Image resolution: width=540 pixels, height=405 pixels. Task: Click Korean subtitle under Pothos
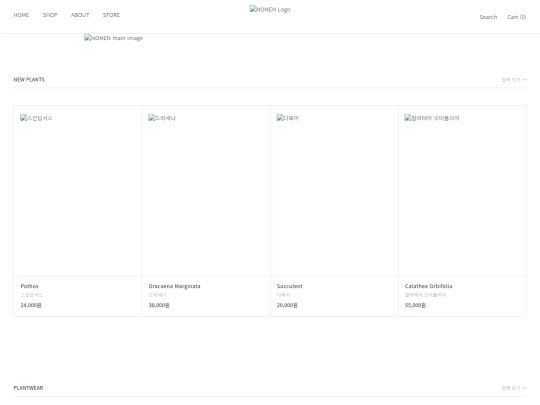pos(31,295)
